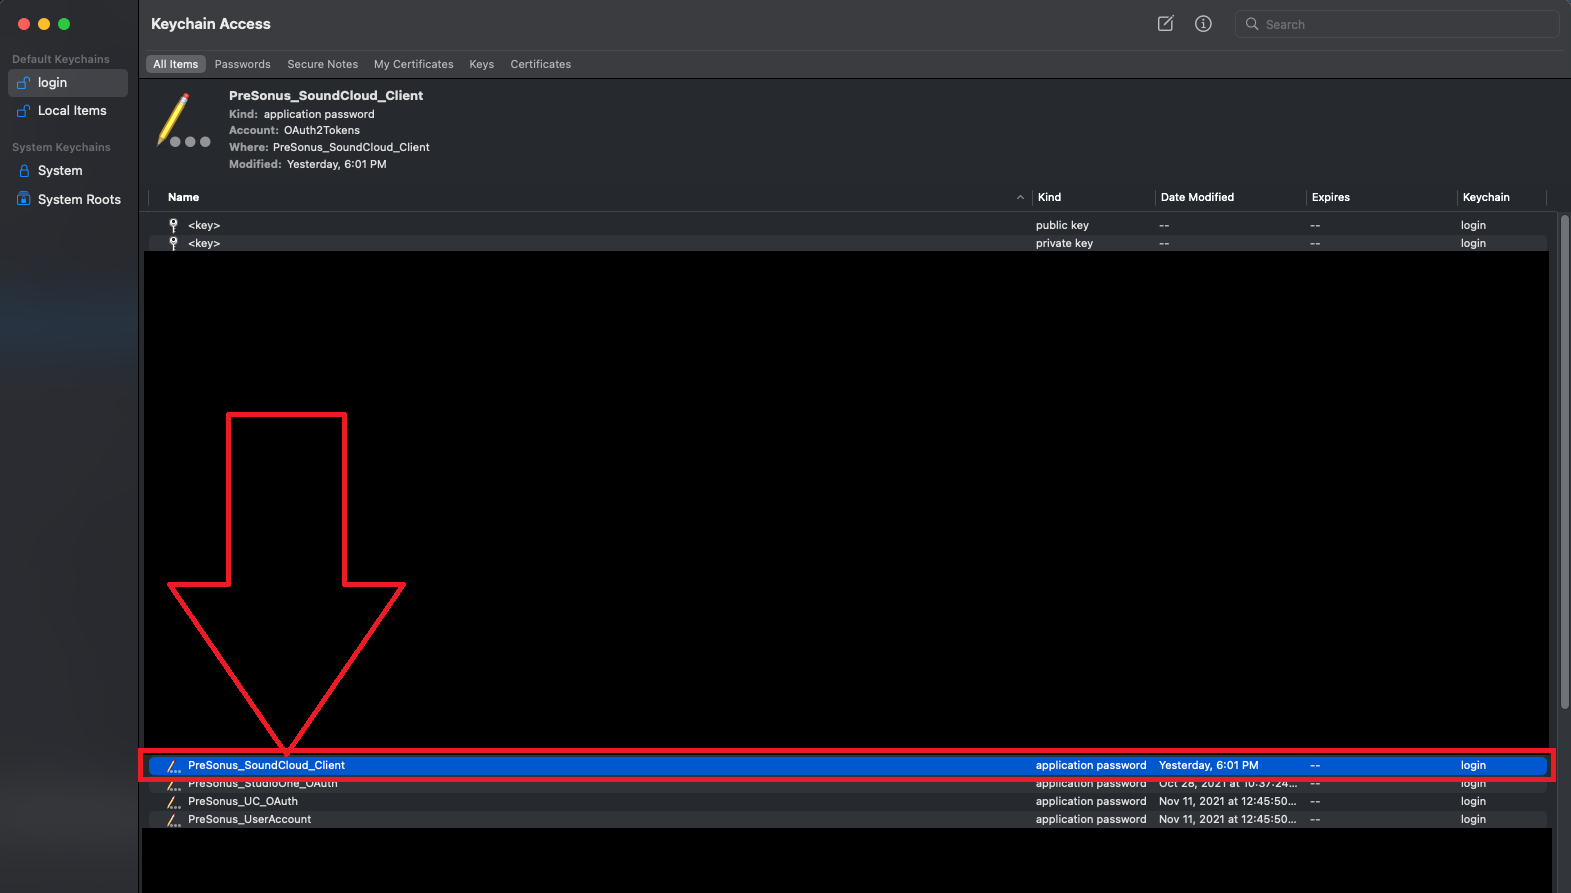
Task: Click the large pencil password icon in details
Action: (x=183, y=121)
